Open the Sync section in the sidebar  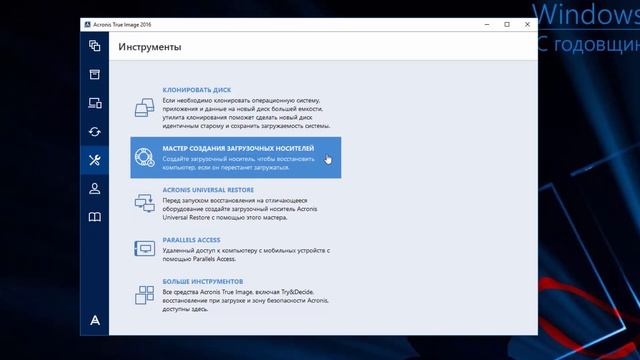(95, 131)
